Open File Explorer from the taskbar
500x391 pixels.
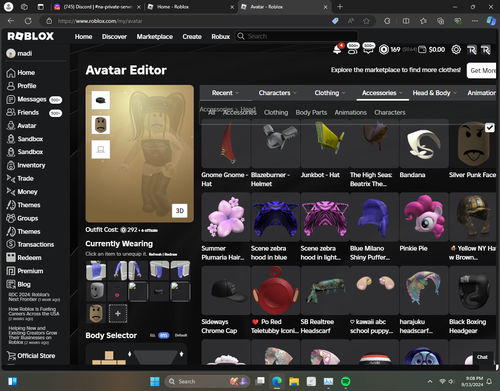click(x=294, y=381)
